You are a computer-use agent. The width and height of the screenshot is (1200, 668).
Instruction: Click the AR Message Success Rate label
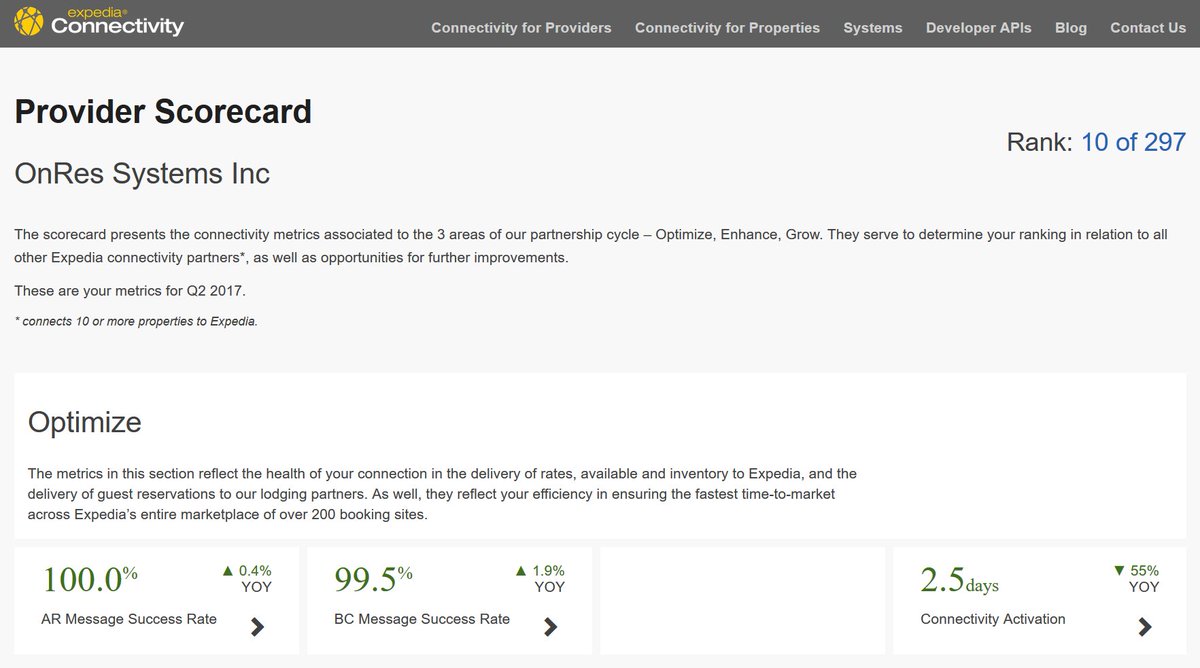point(129,619)
